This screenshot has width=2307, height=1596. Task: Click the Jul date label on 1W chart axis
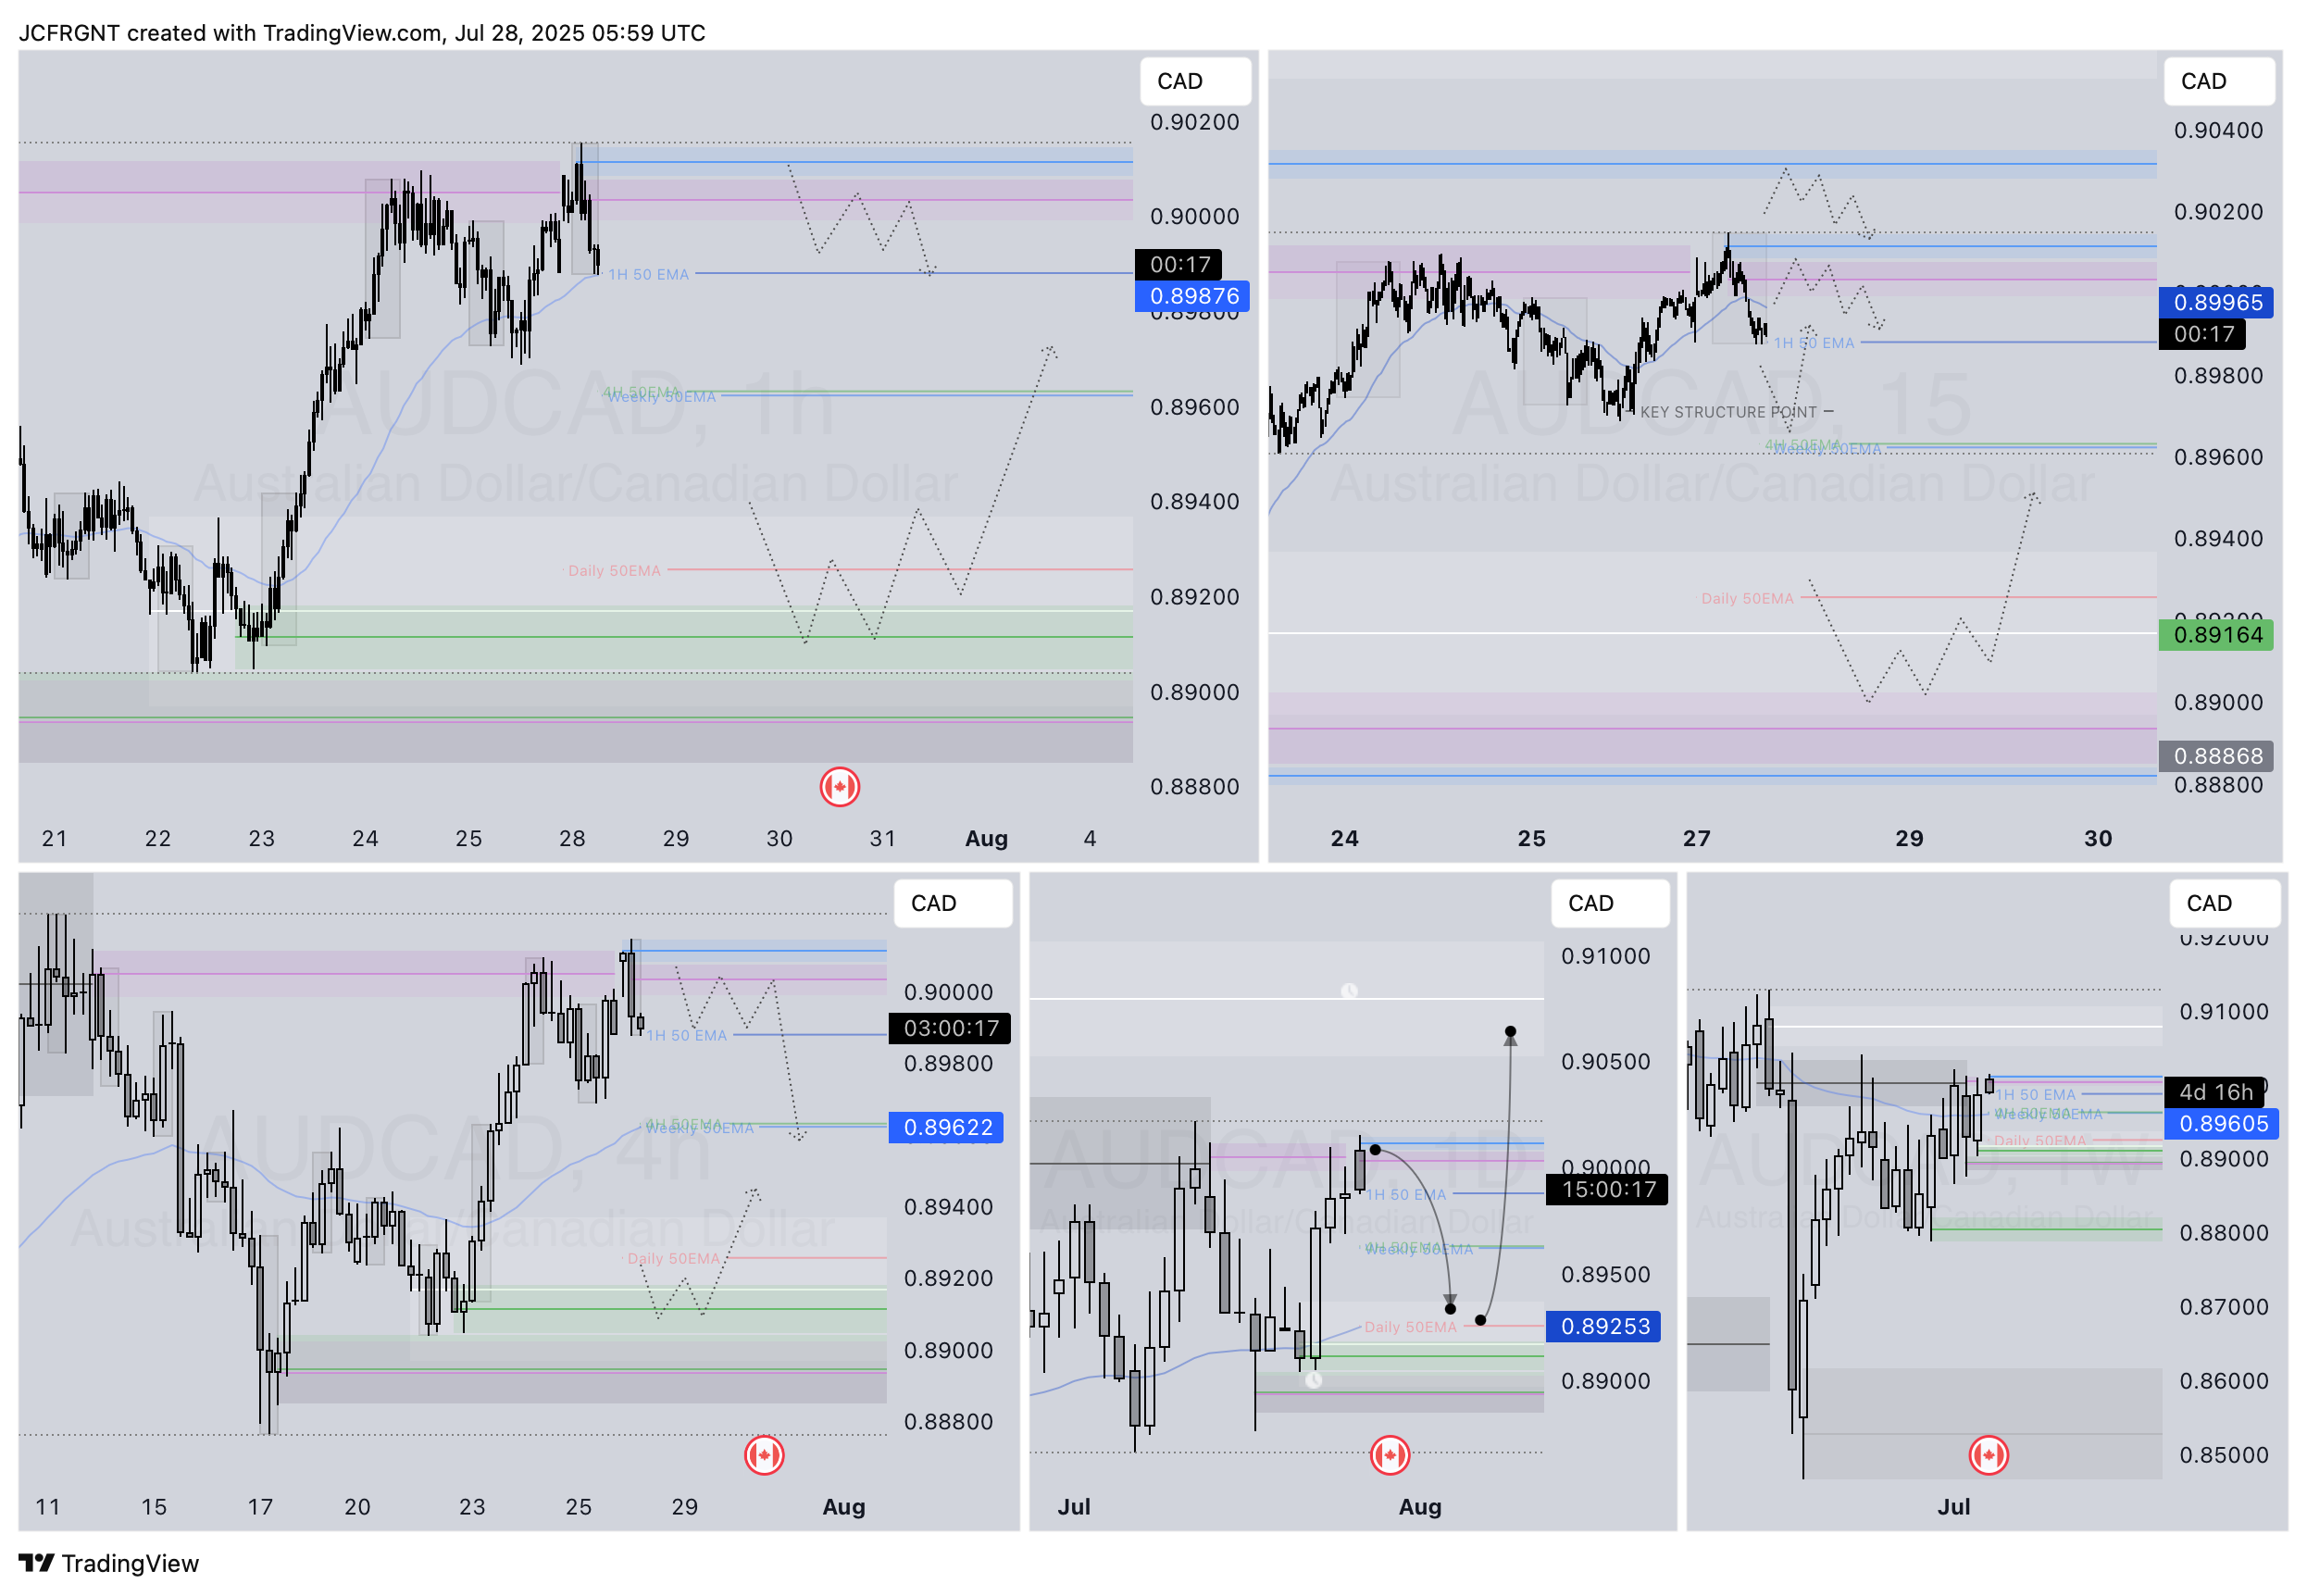pyautogui.click(x=1953, y=1507)
